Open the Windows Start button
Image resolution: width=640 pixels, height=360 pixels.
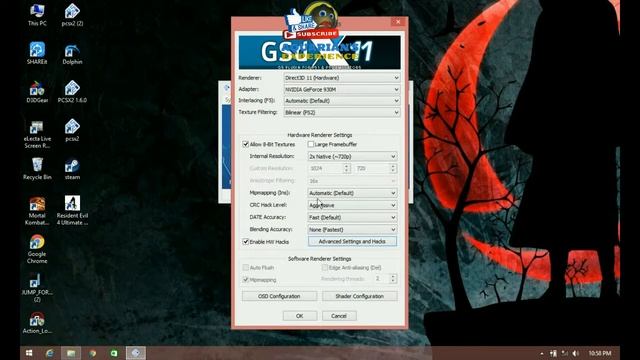[29, 353]
